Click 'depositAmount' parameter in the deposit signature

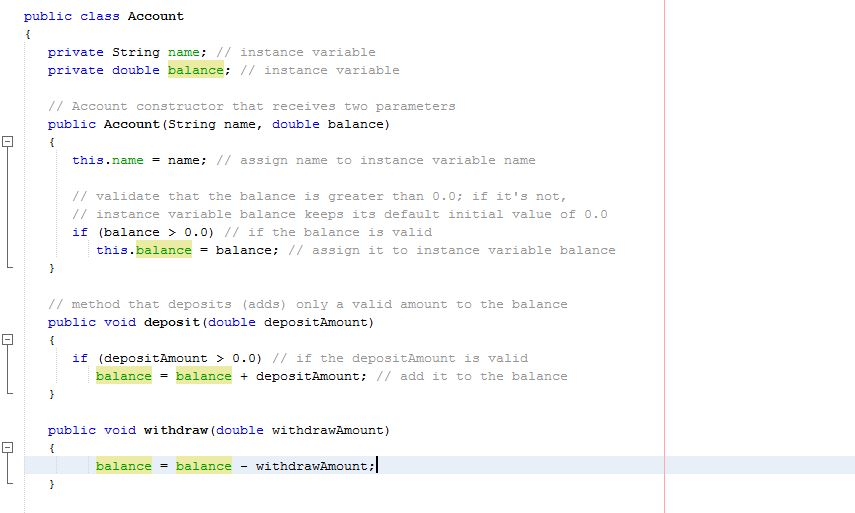tap(316, 322)
